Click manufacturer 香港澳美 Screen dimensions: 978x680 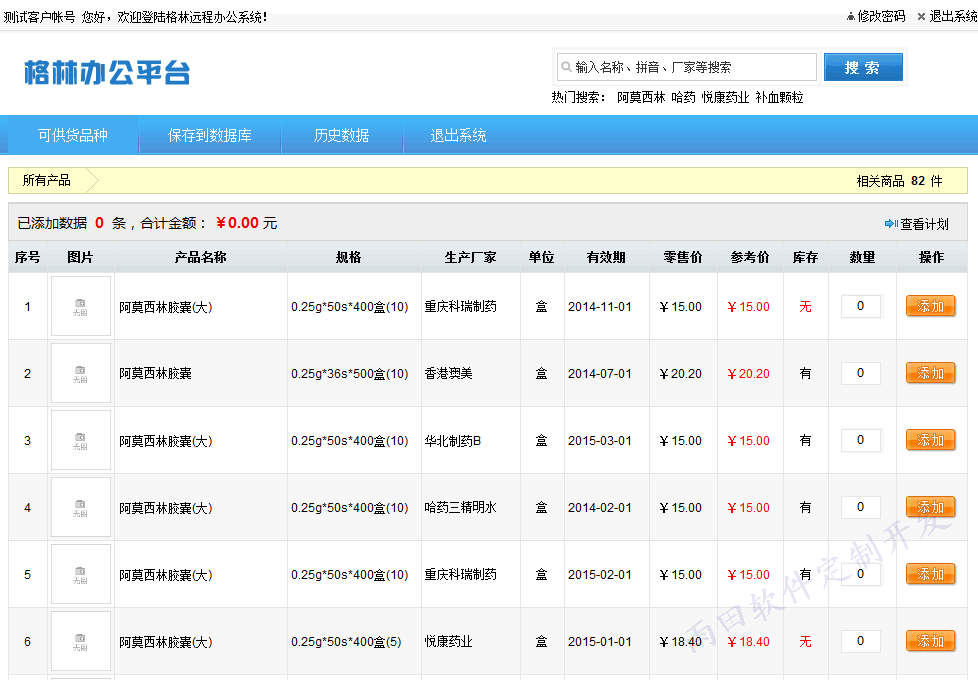448,374
